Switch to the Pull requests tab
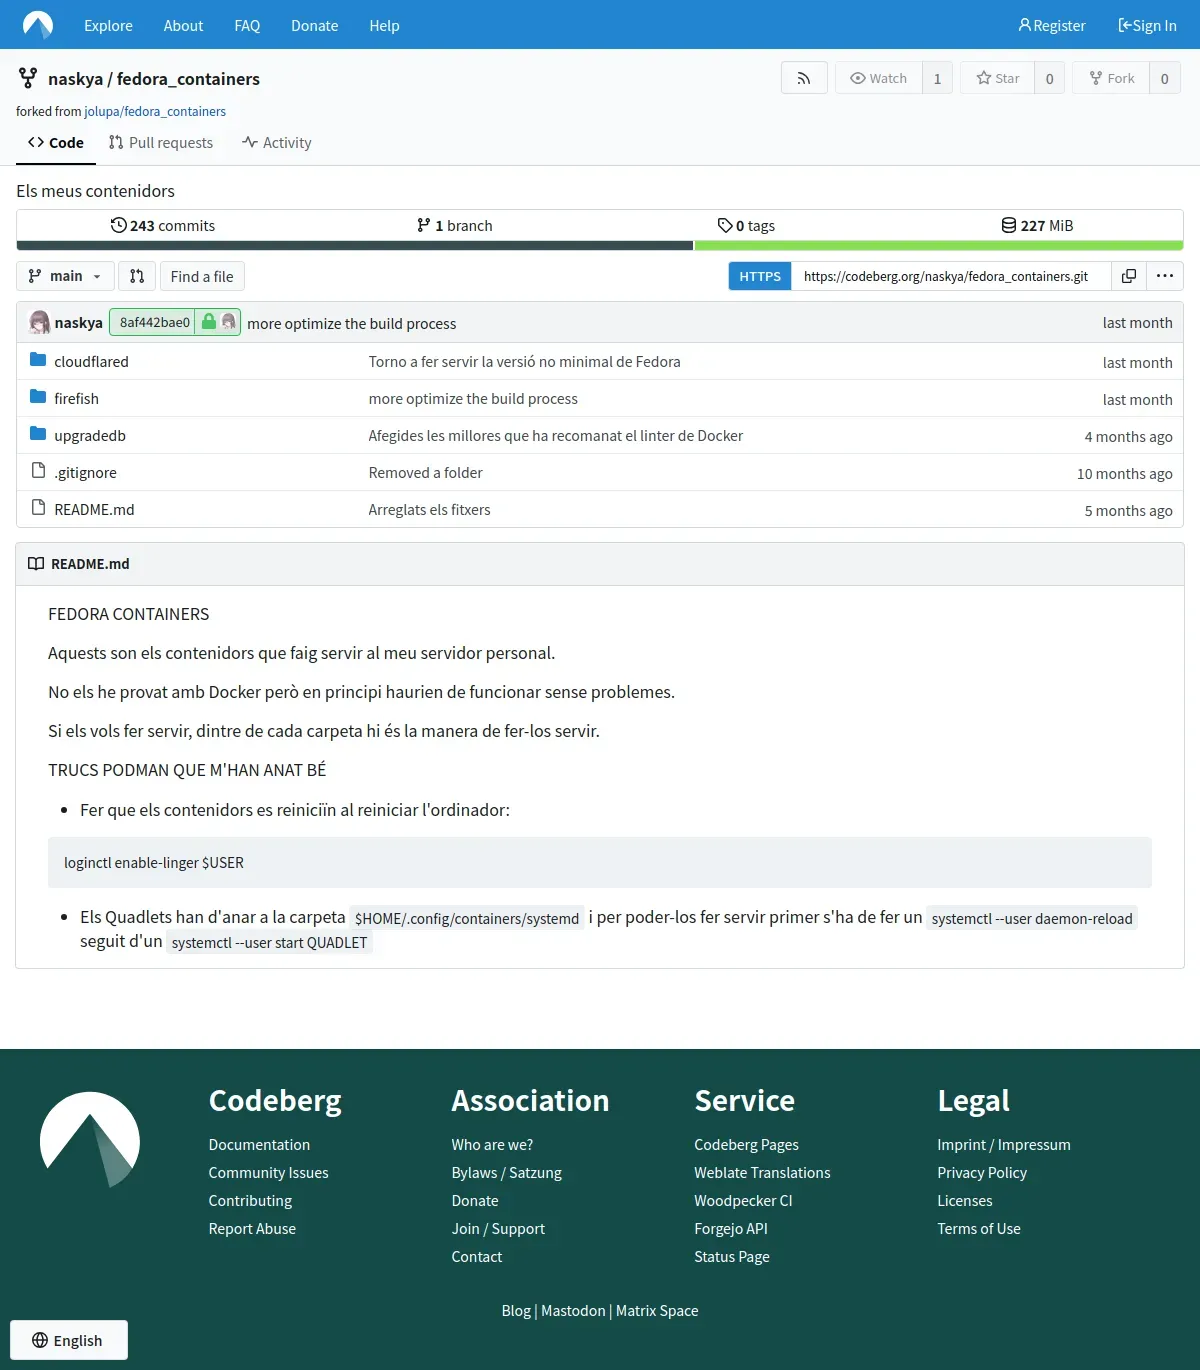Image resolution: width=1200 pixels, height=1370 pixels. pyautogui.click(x=161, y=143)
